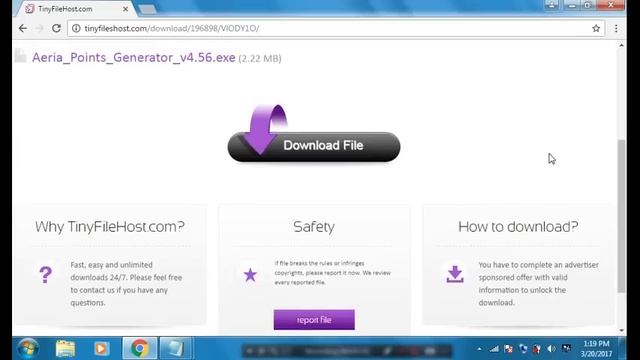Click Aeria_Points_Generator_v4.56.exe file link

click(x=133, y=58)
